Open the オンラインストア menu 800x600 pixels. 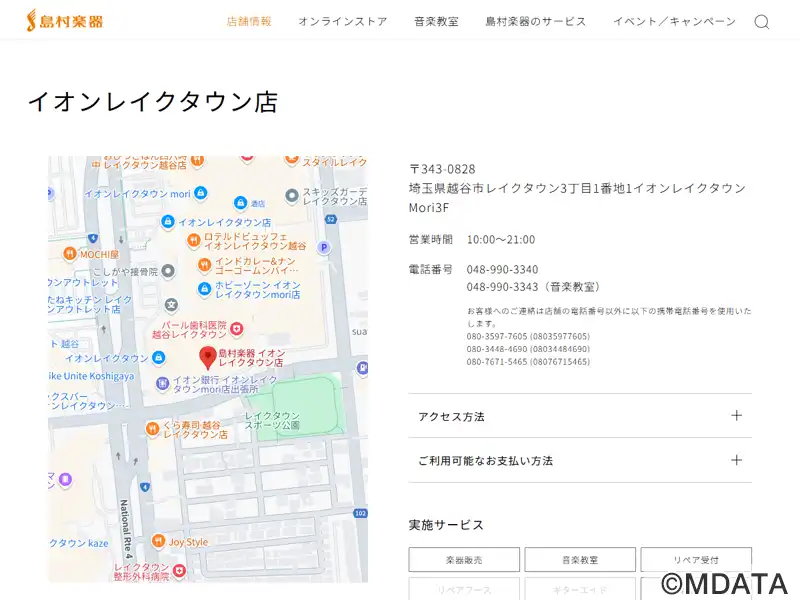(x=342, y=21)
